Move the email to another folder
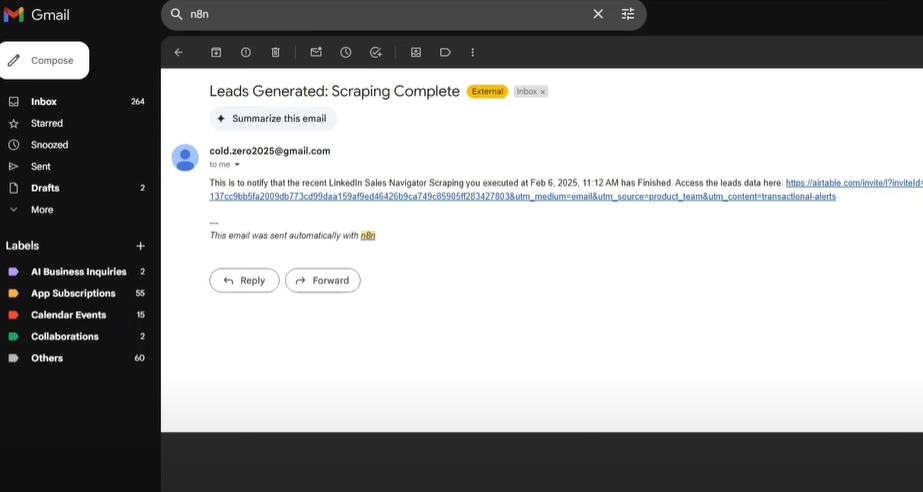 416,52
